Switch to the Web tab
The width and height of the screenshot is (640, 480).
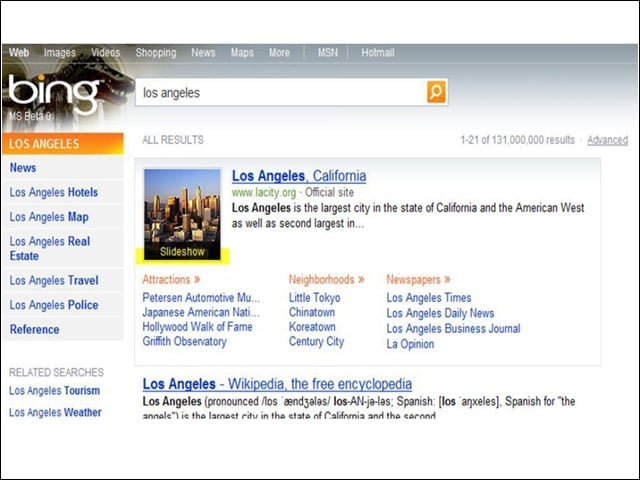19,53
